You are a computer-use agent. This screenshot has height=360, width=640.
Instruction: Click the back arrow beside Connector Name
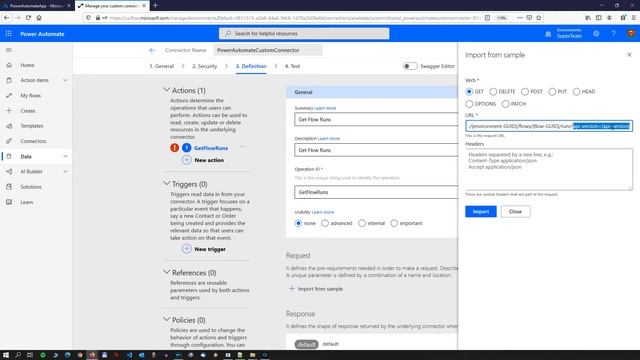[152, 50]
